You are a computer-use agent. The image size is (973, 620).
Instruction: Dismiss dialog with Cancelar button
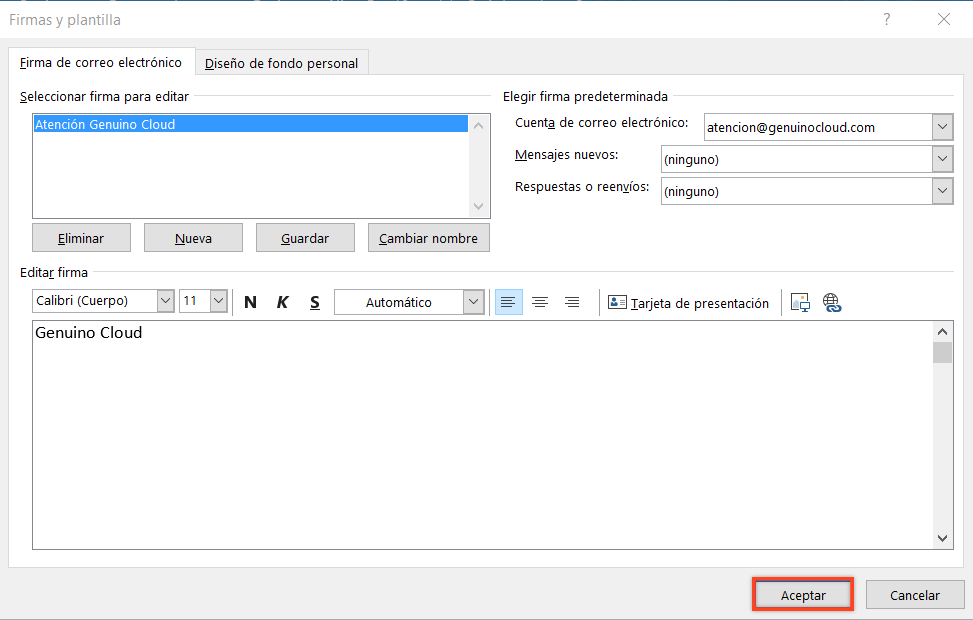click(x=915, y=595)
